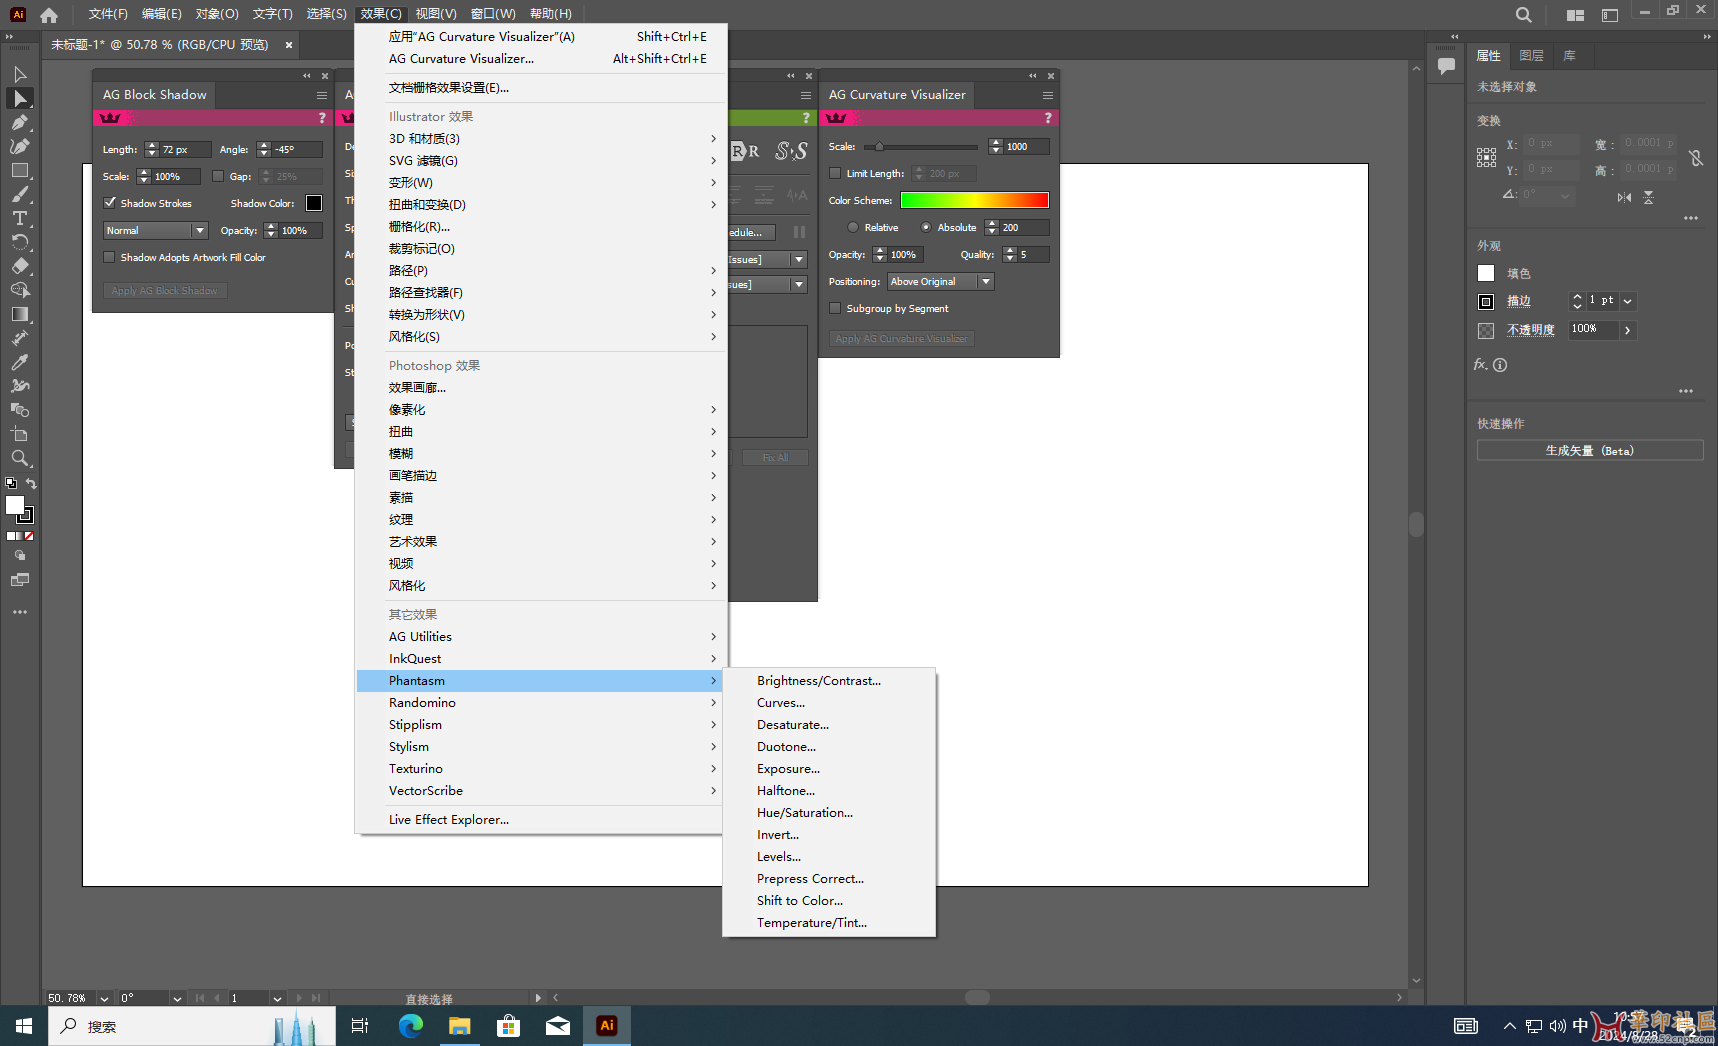Select the Zoom magnifier tool
Viewport: 1718px width, 1046px height.
point(20,458)
